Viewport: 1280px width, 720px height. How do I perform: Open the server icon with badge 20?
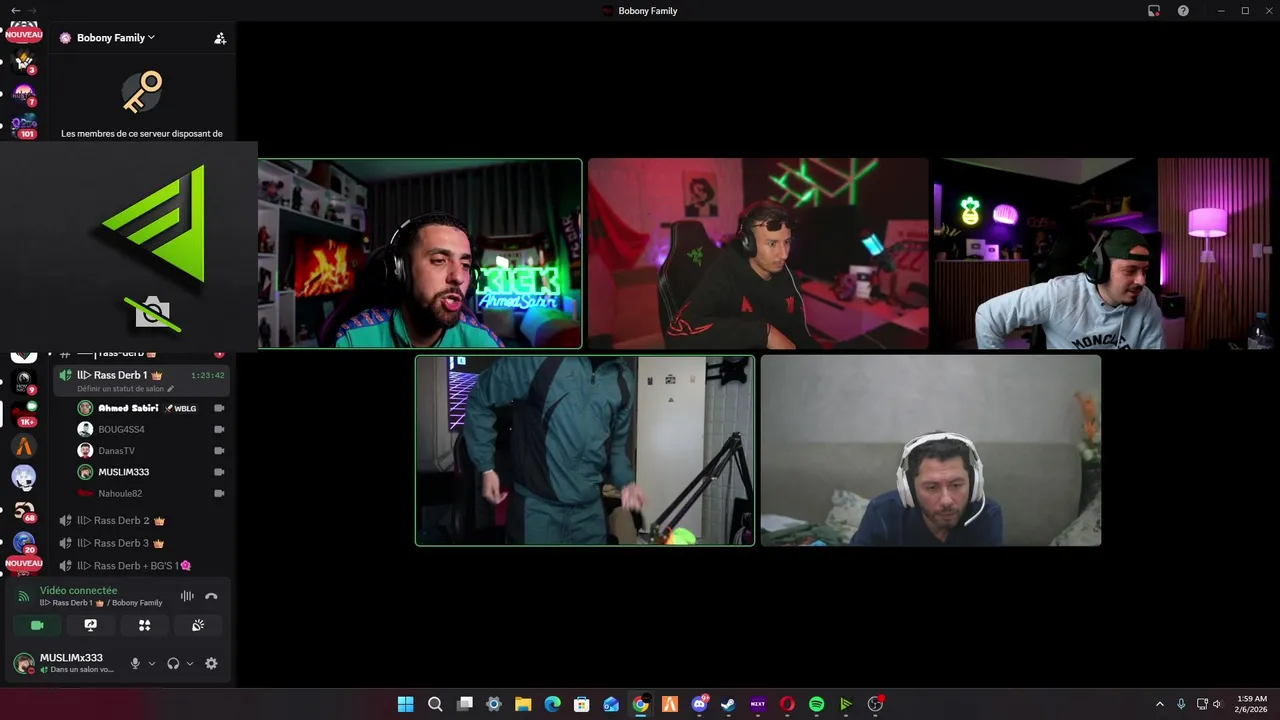pyautogui.click(x=24, y=542)
